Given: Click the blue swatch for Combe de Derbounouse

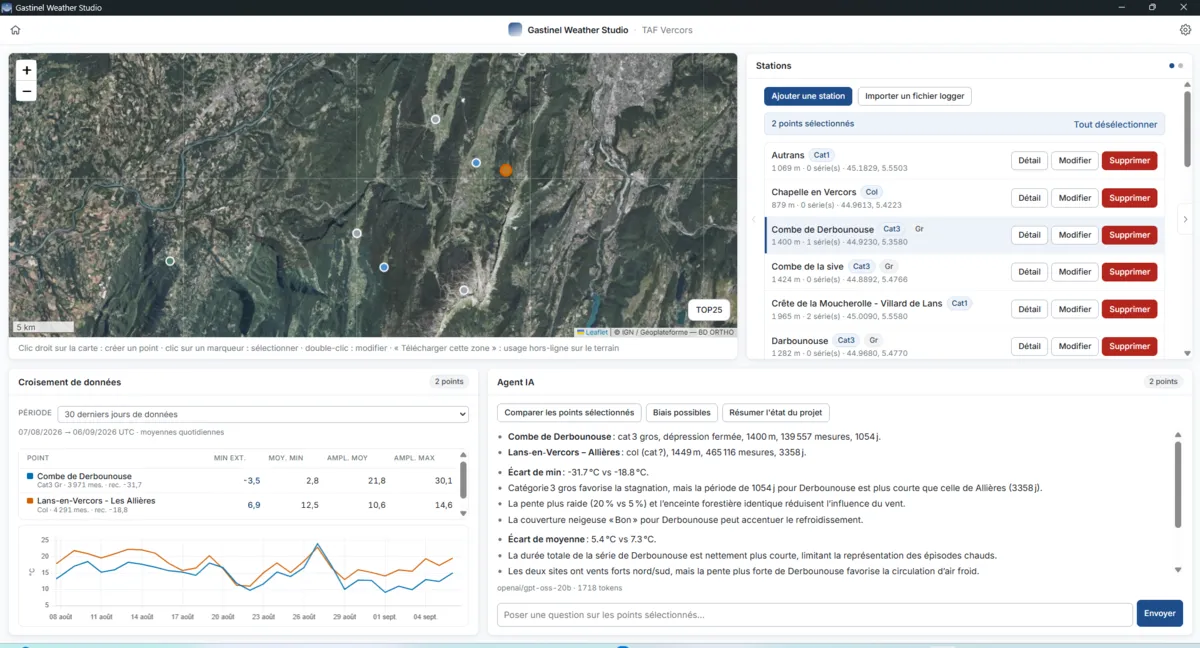Looking at the screenshot, I should (x=30, y=477).
